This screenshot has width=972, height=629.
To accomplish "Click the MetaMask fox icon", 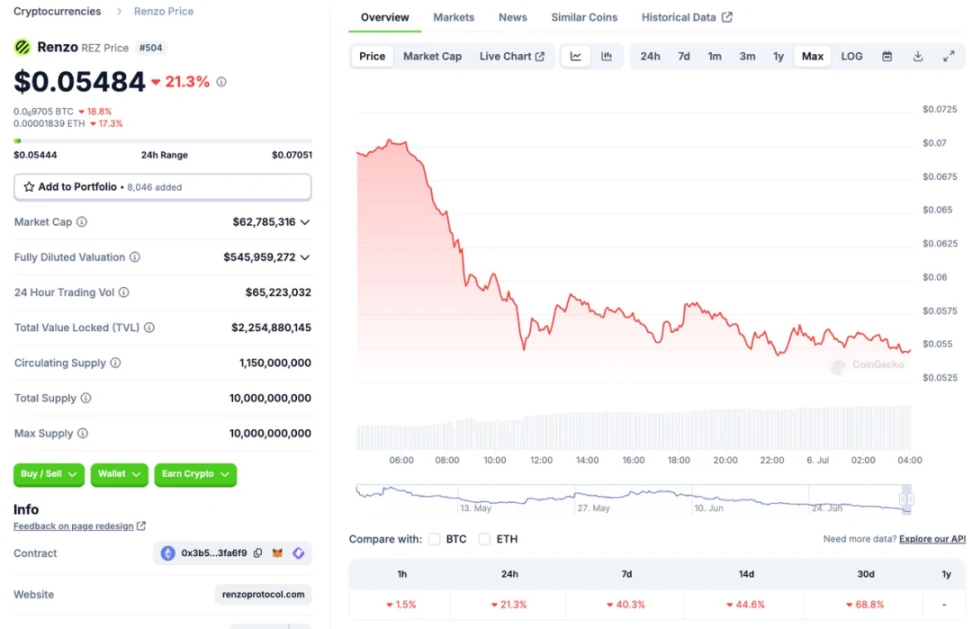I will (x=278, y=553).
